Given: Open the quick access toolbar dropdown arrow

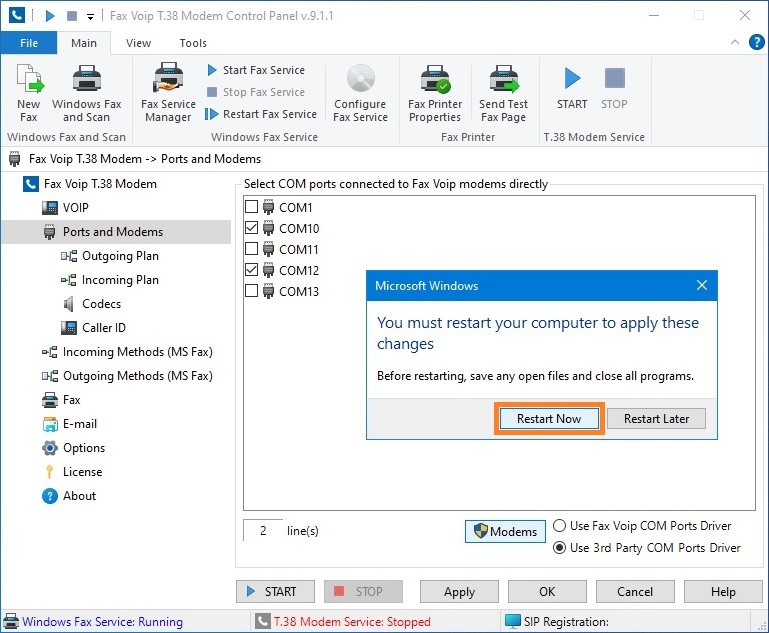Looking at the screenshot, I should coord(90,17).
